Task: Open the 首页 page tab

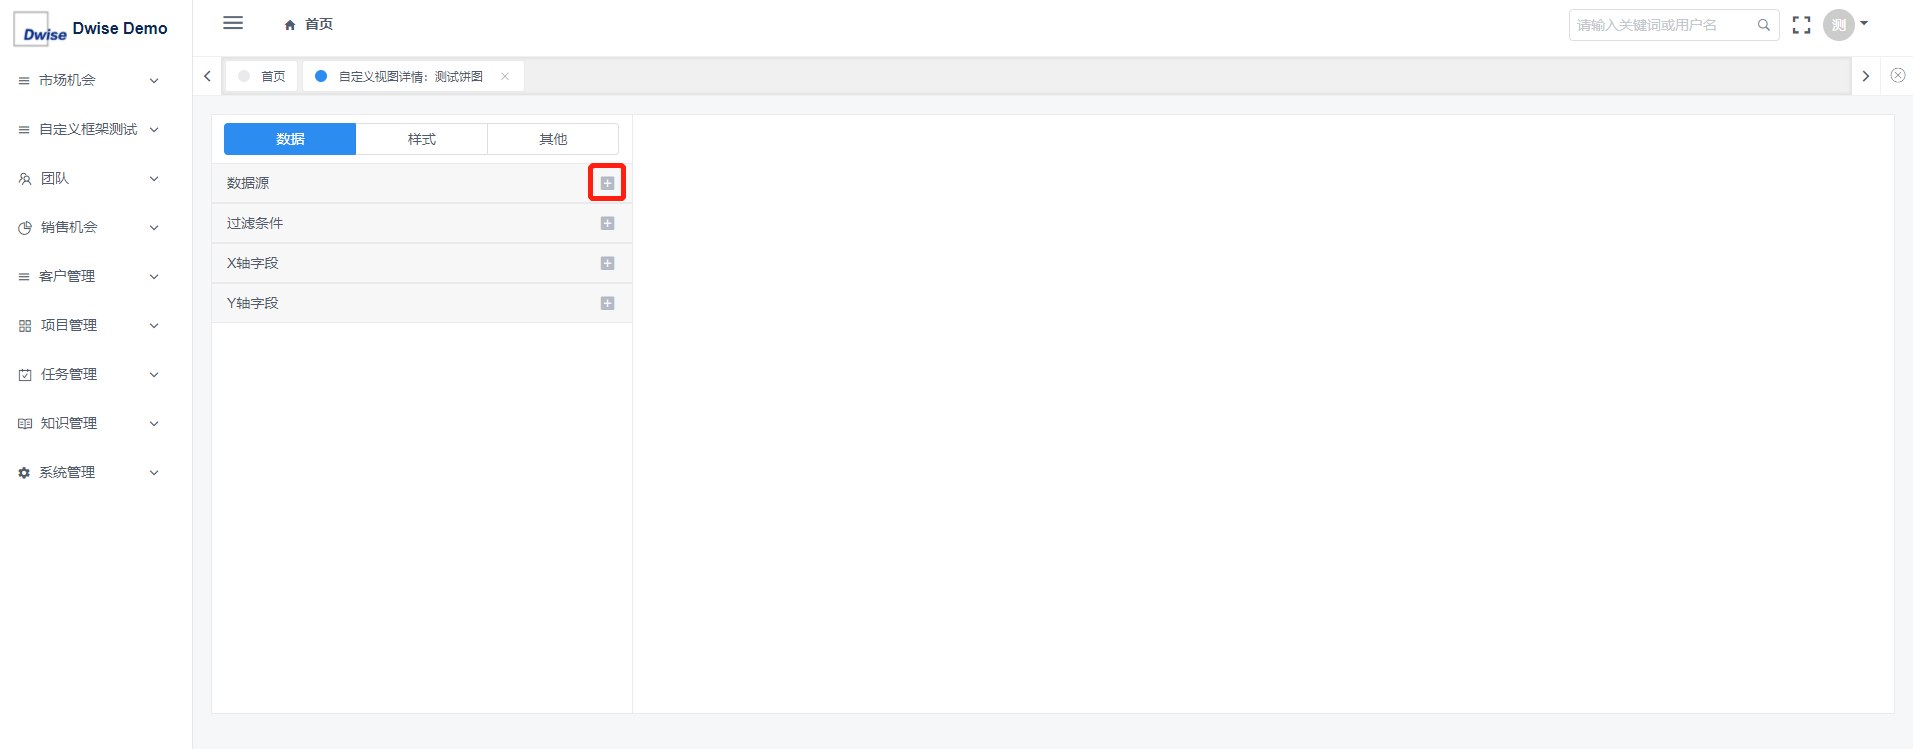Action: coord(262,76)
